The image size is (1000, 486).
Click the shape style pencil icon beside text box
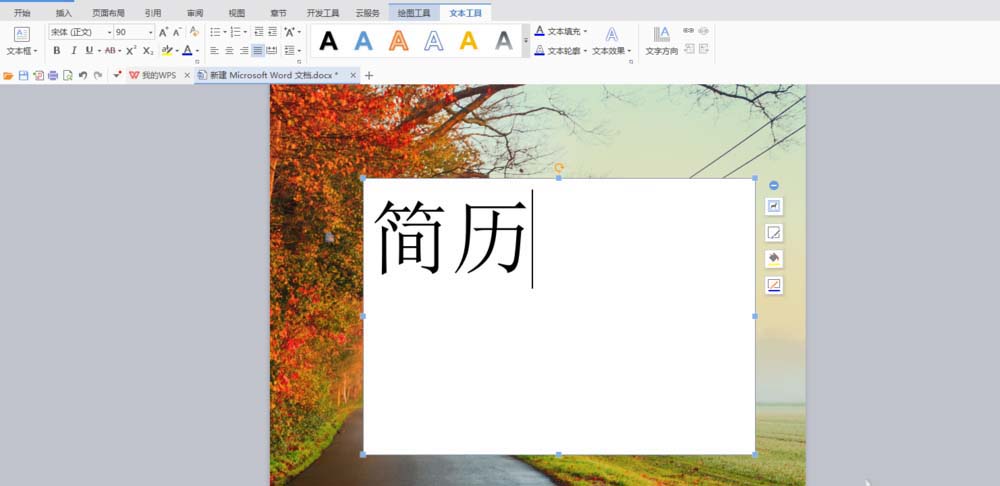(x=774, y=233)
